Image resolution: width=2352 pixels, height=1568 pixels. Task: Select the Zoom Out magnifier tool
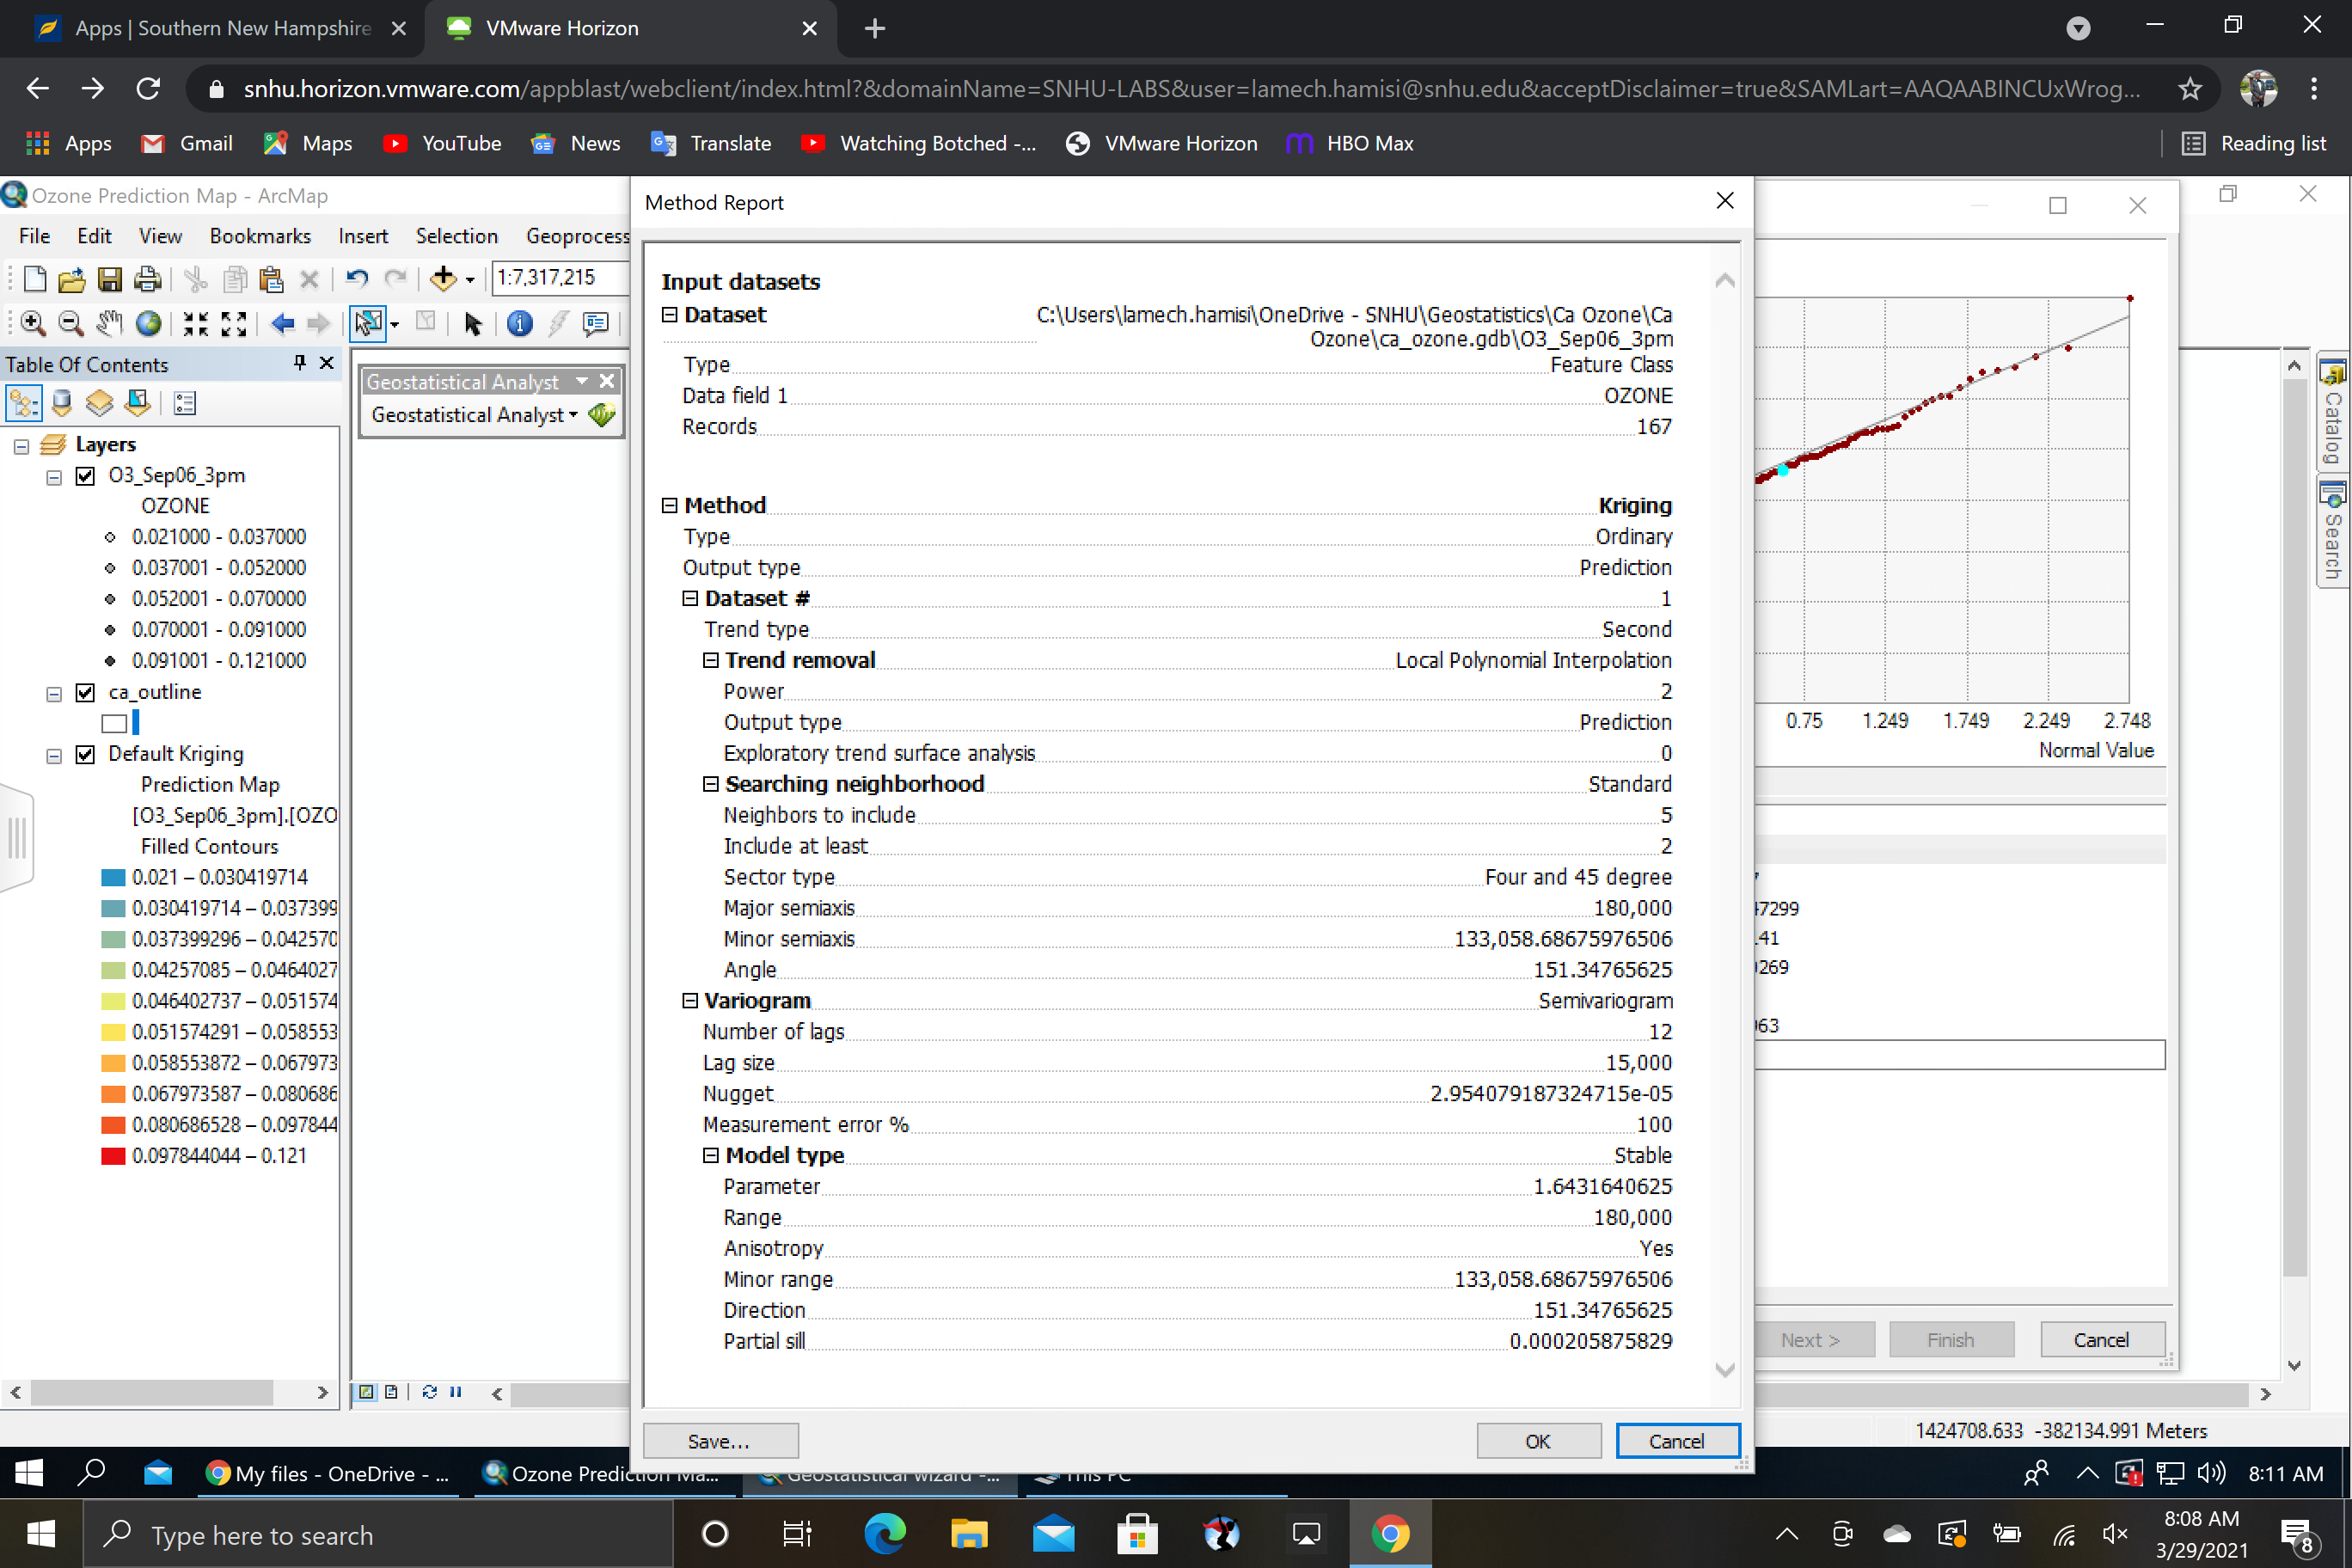tap(70, 323)
